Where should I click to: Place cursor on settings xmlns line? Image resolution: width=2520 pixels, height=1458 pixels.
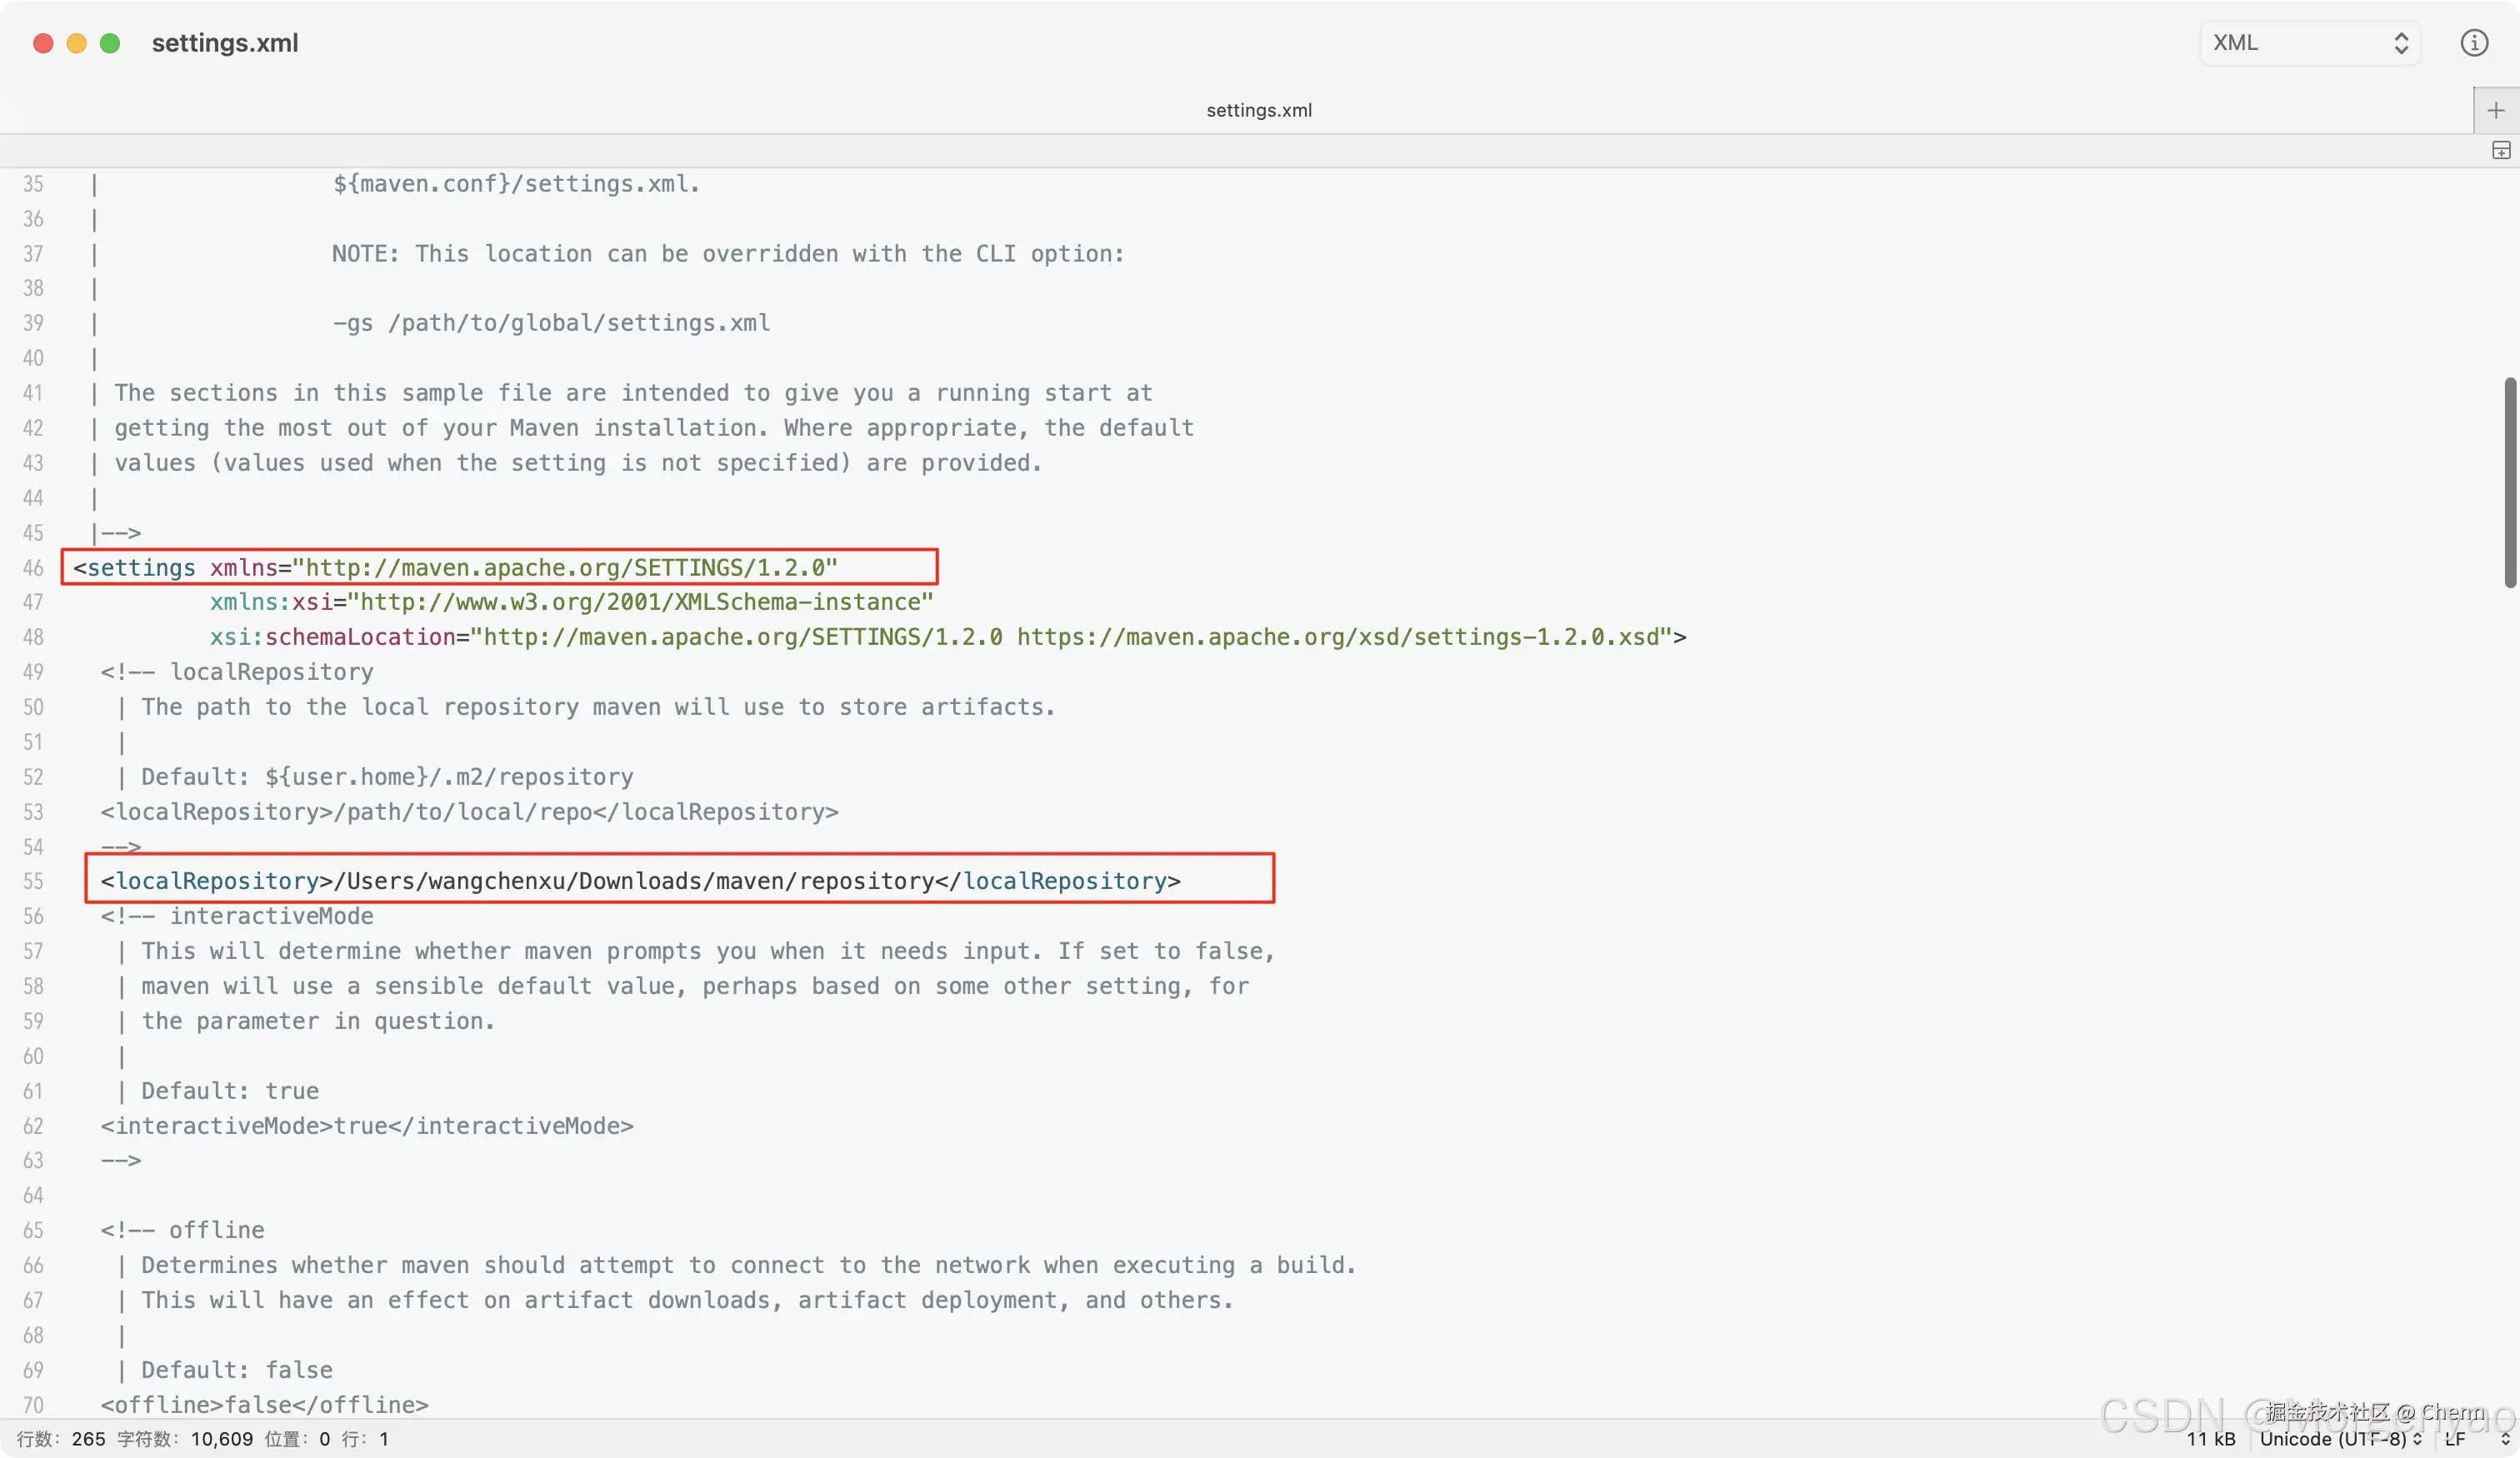pyautogui.click(x=455, y=567)
